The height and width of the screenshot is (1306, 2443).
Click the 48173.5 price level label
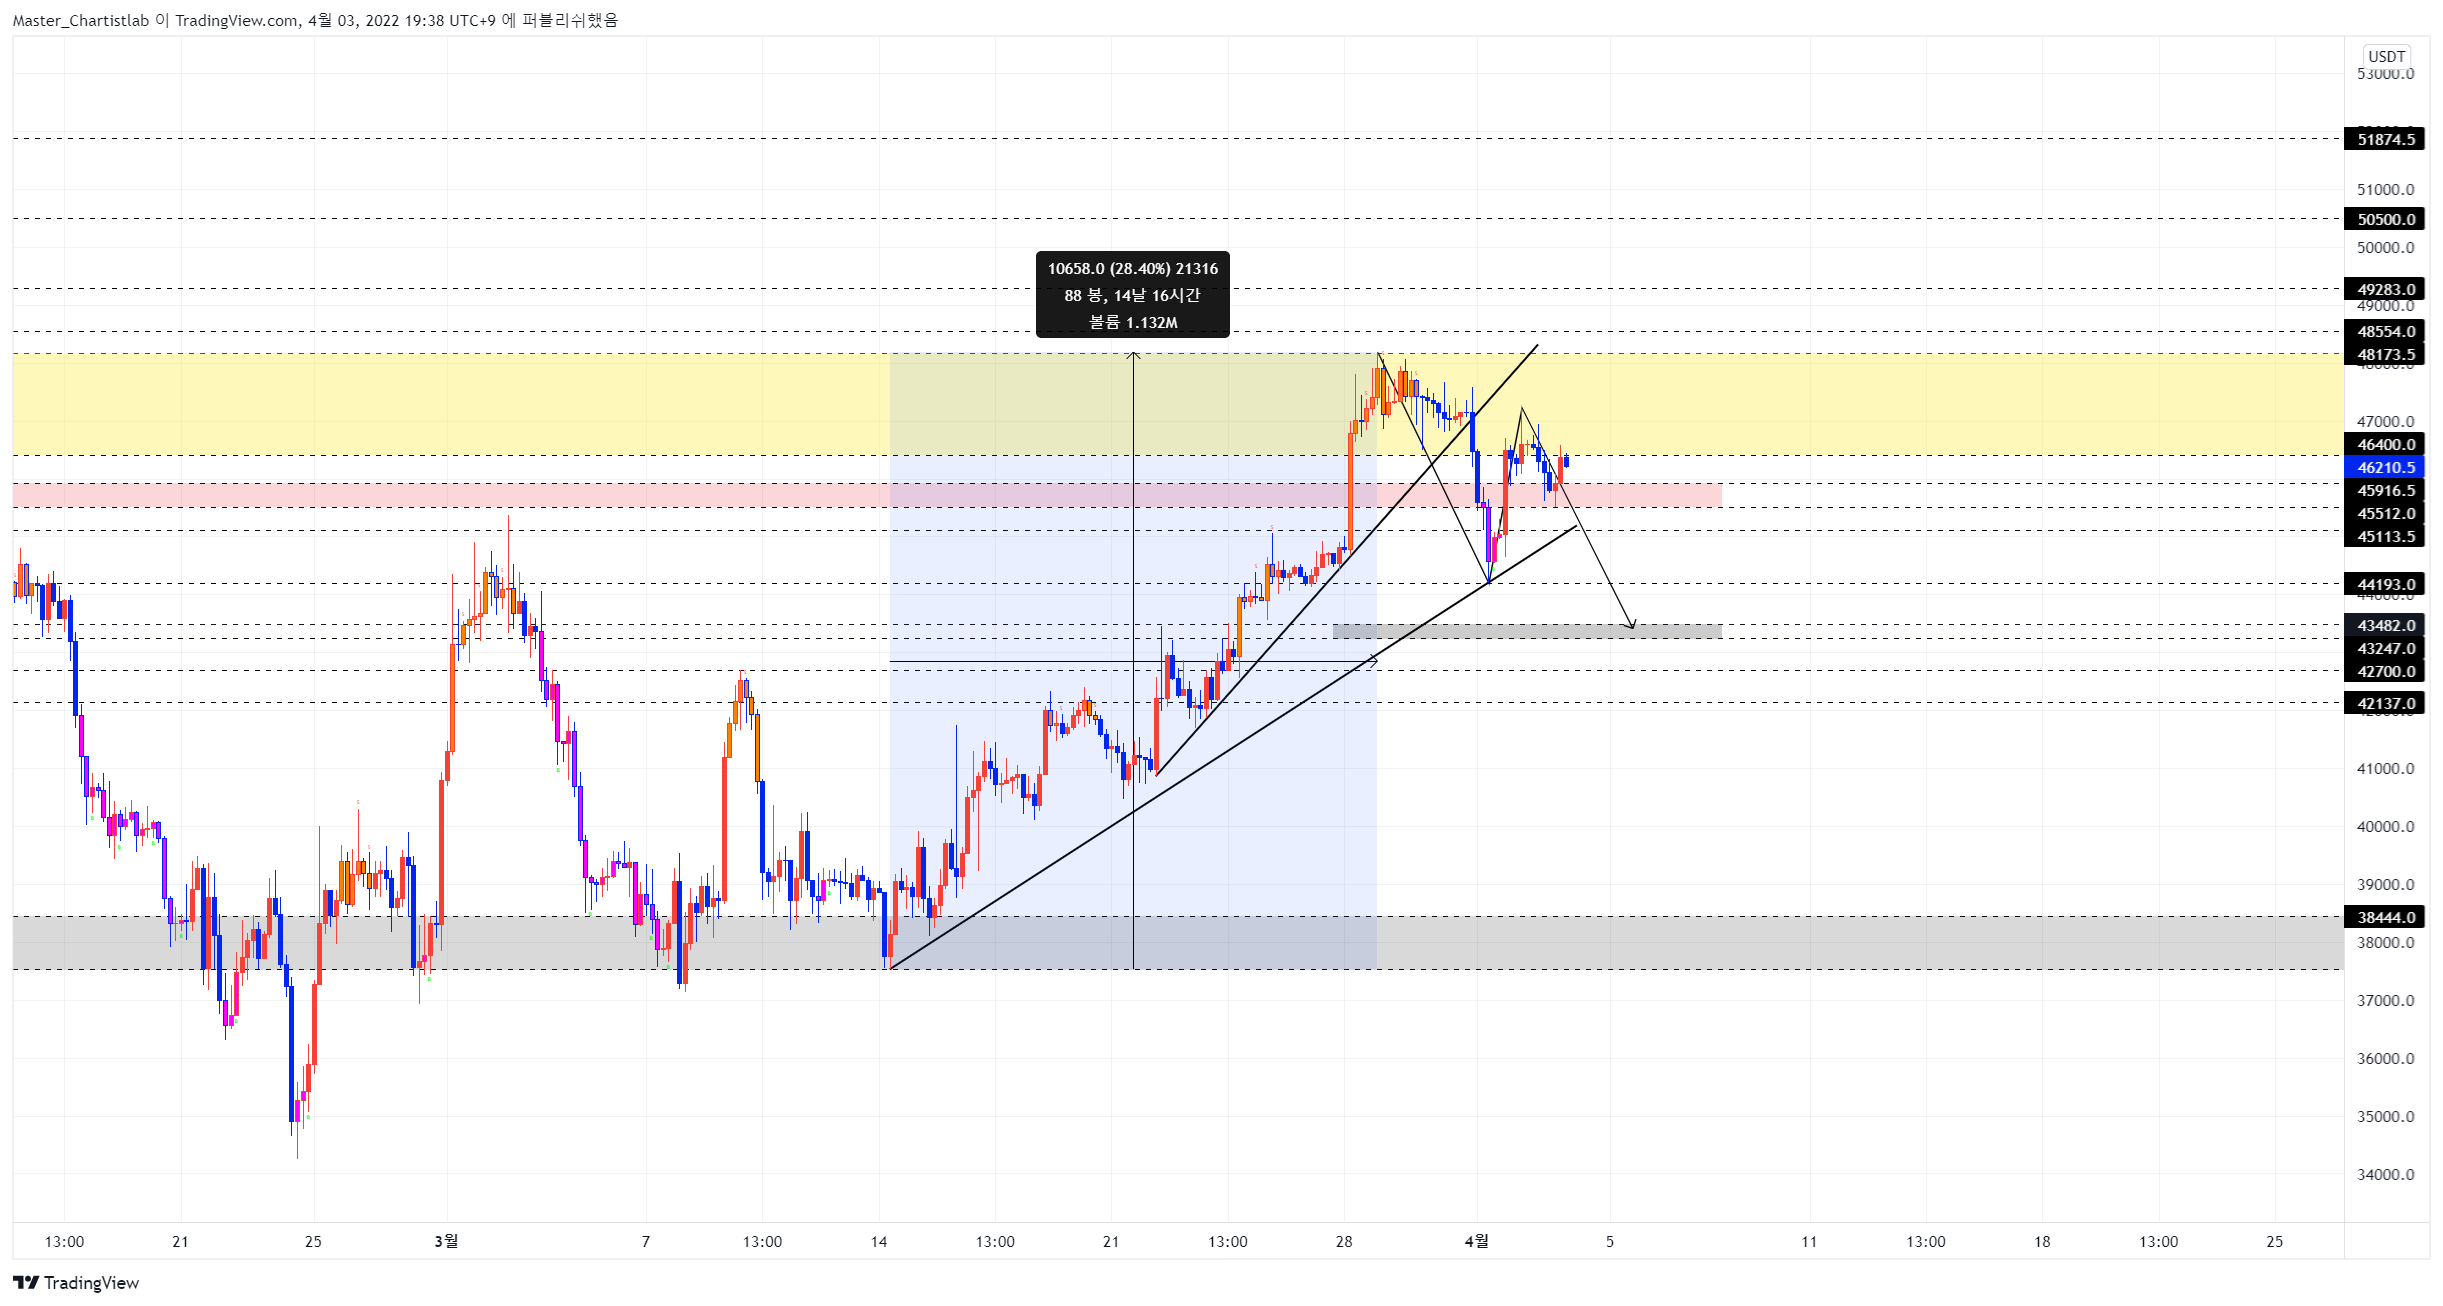coord(2385,354)
